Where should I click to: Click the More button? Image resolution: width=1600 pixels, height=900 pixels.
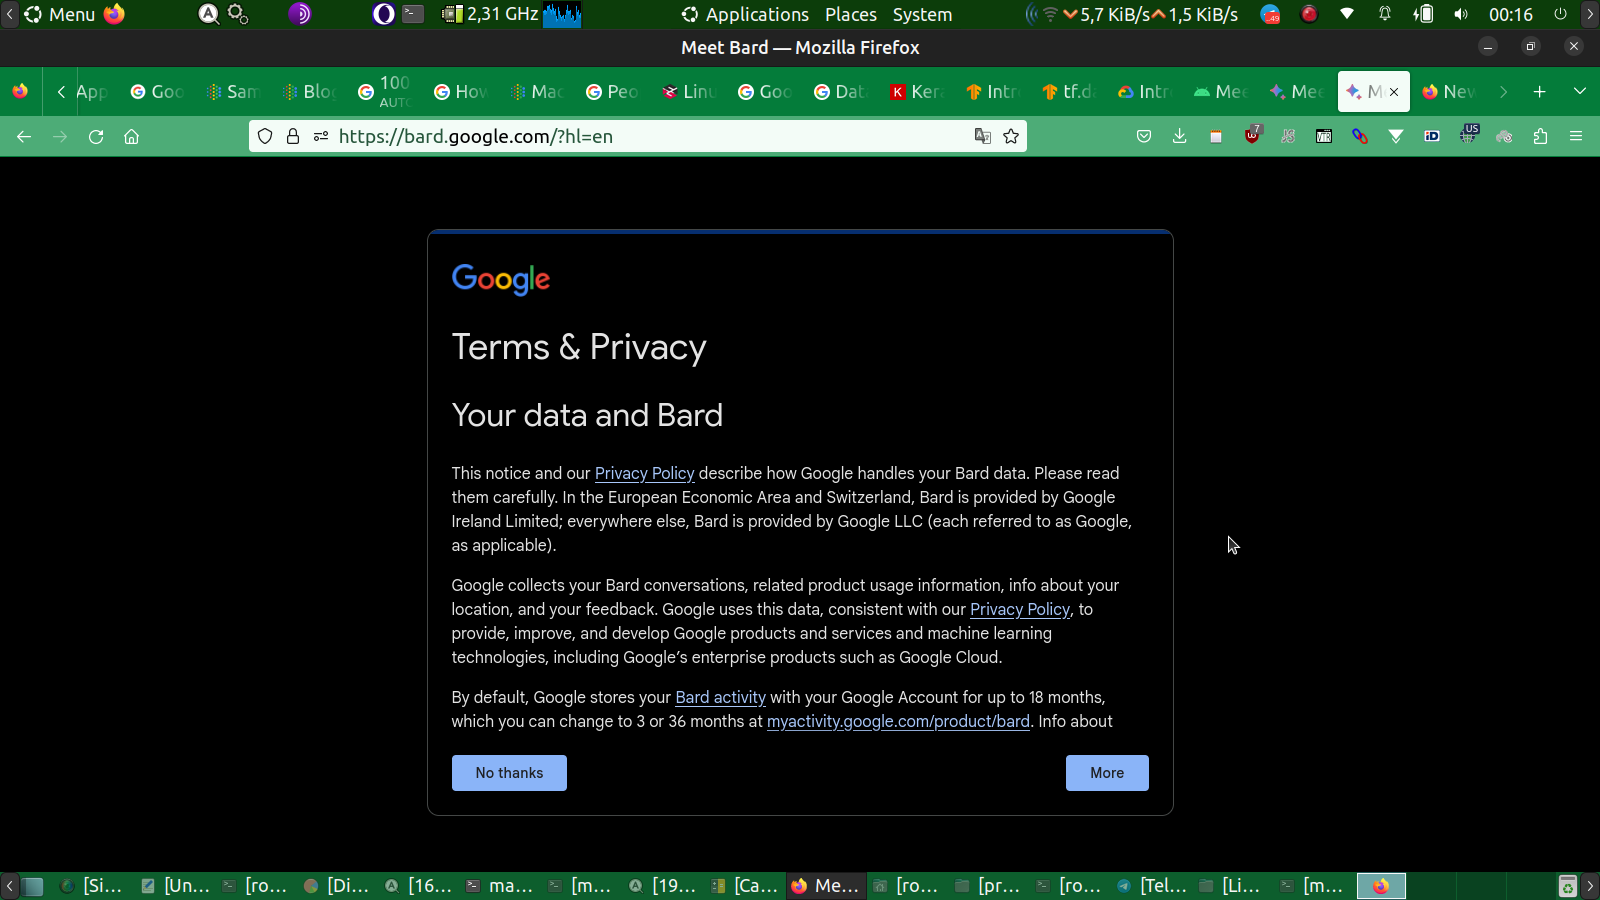point(1107,773)
